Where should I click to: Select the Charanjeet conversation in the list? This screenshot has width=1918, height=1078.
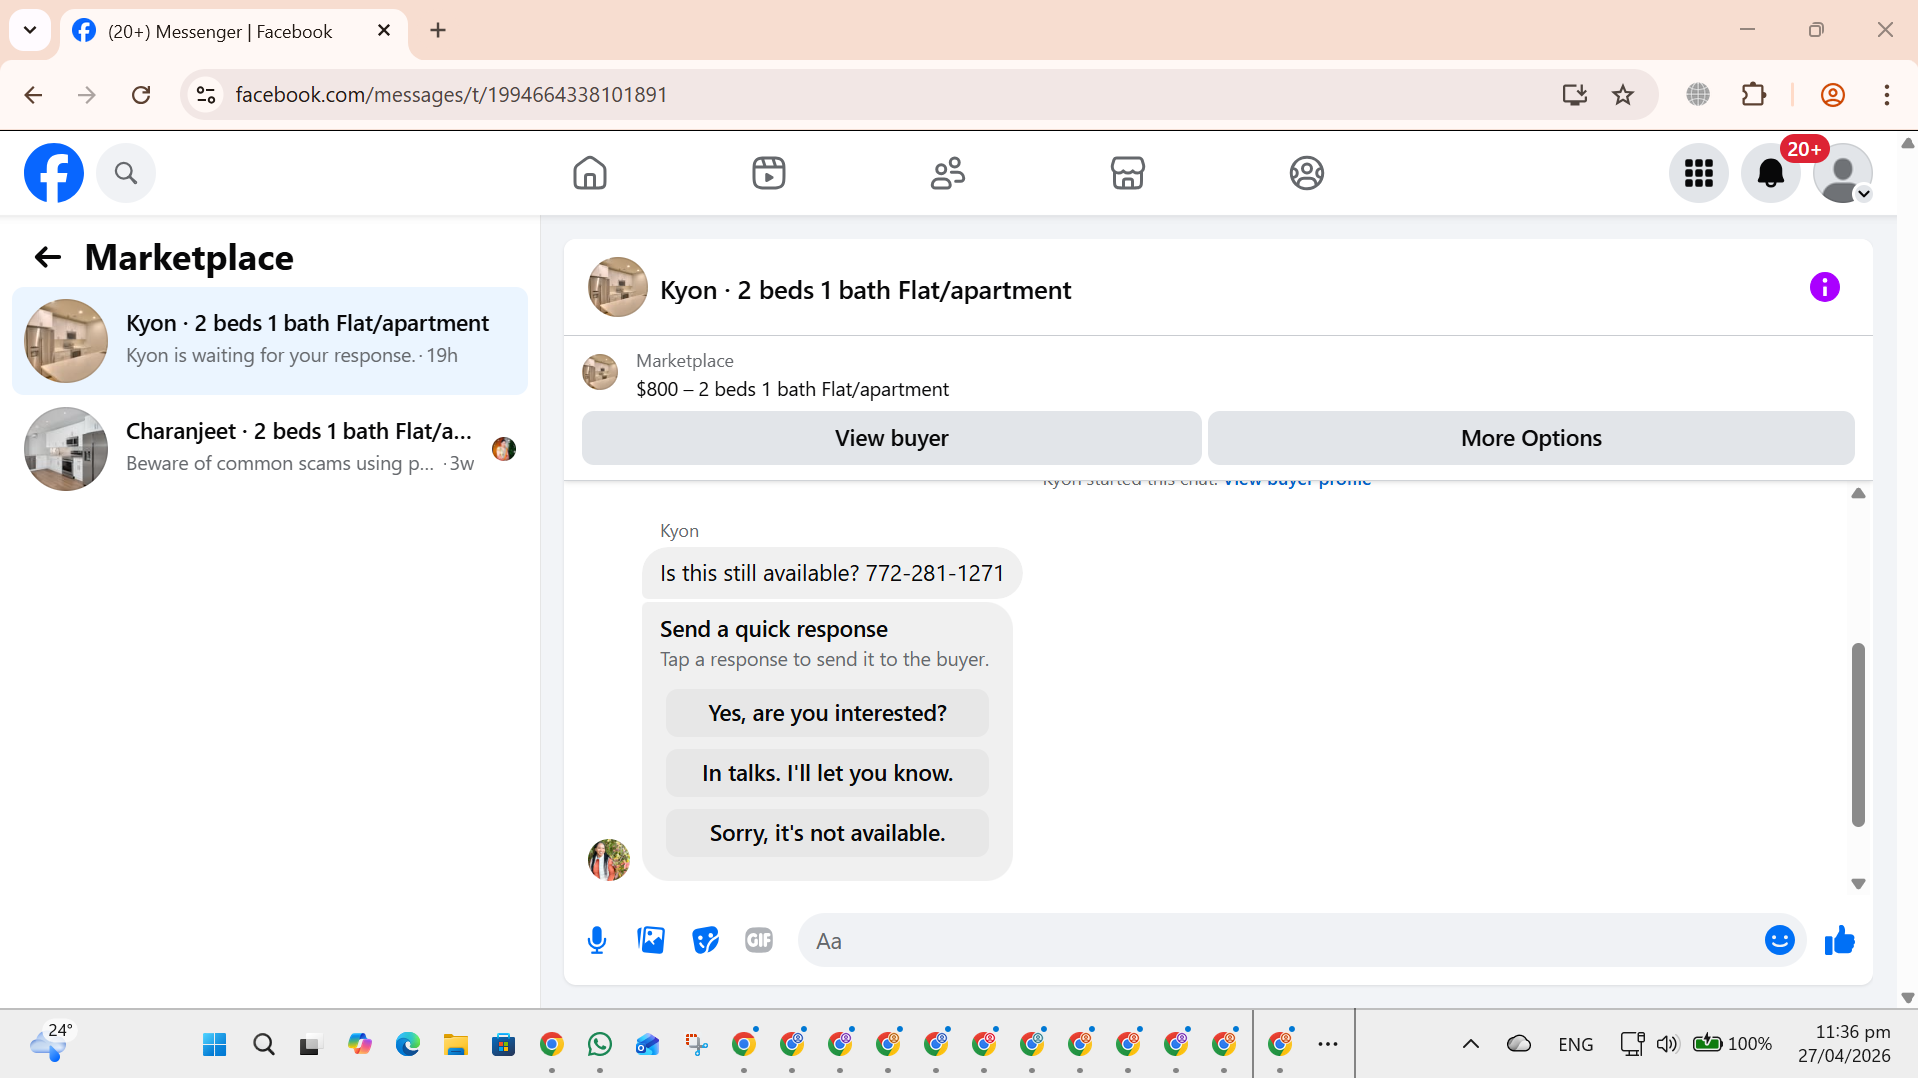[x=270, y=449]
